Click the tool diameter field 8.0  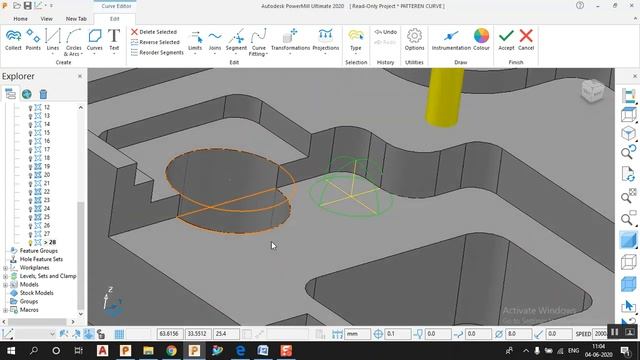point(518,334)
